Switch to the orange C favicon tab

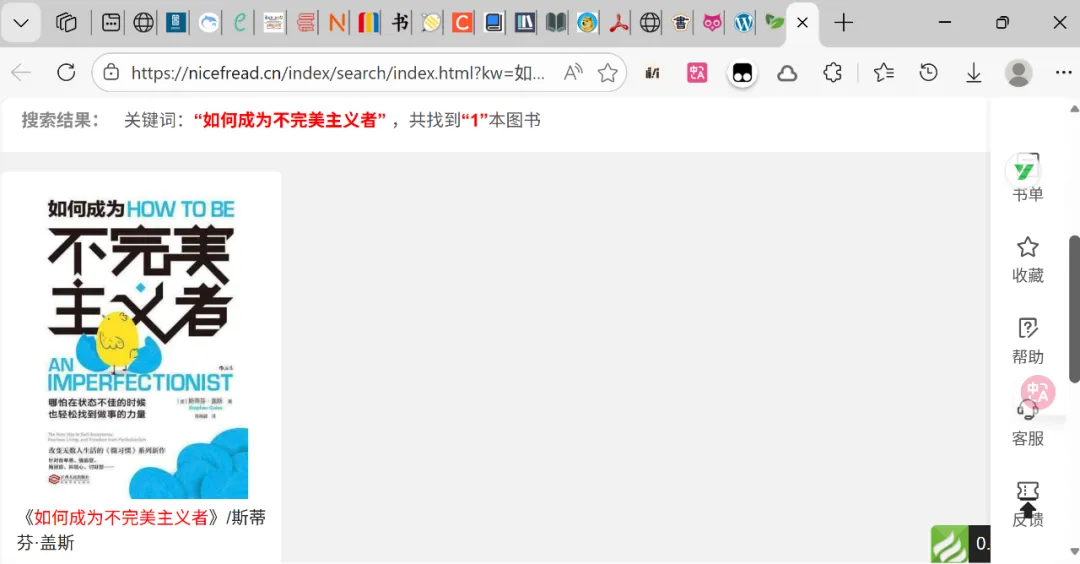[x=462, y=23]
